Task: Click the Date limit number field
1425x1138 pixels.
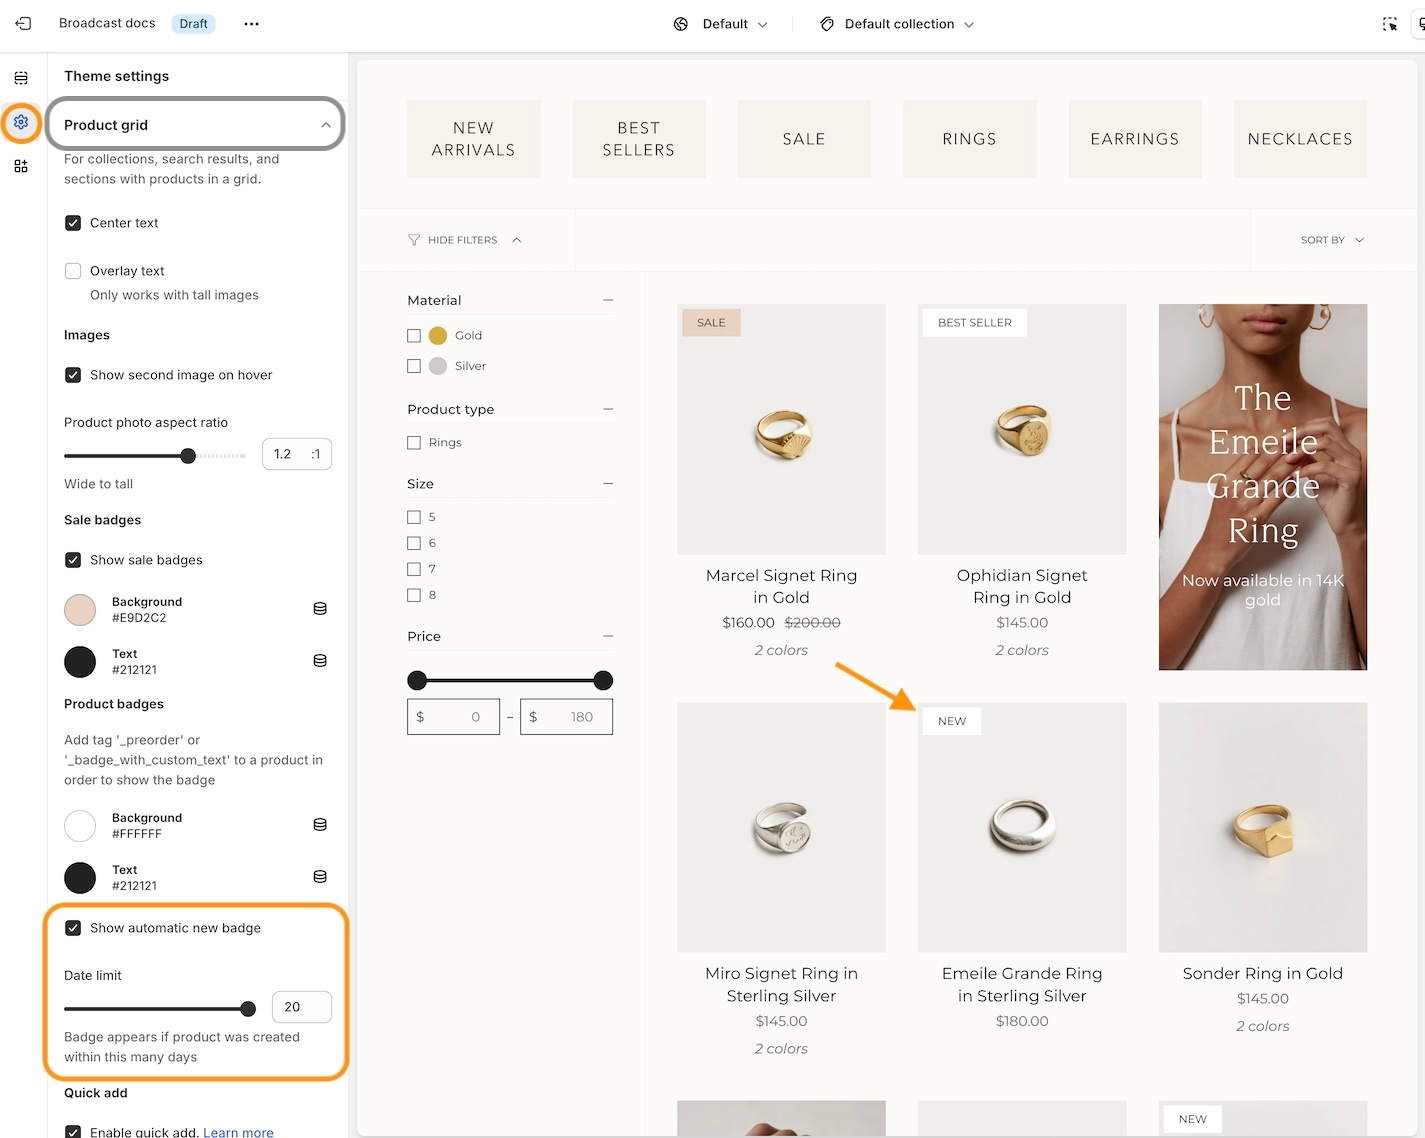Action: tap(301, 1007)
